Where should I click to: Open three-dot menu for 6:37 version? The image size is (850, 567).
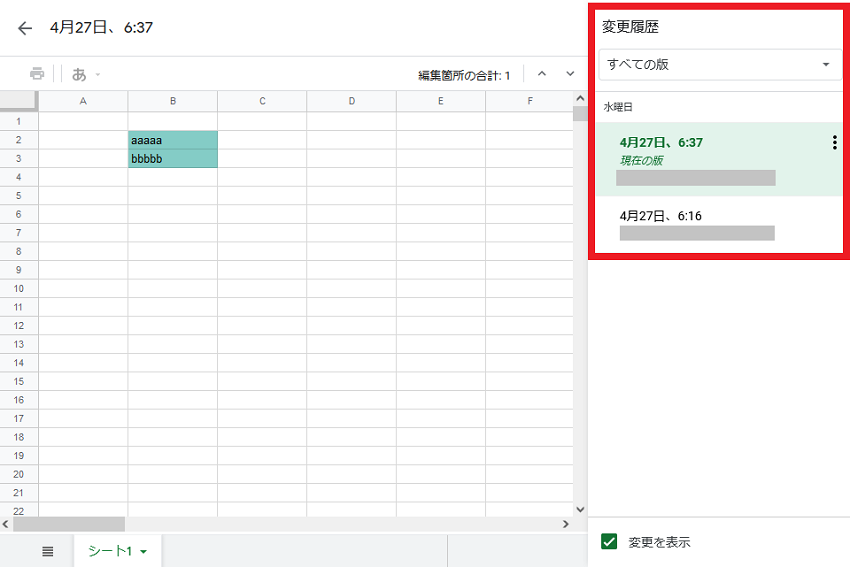(x=834, y=143)
